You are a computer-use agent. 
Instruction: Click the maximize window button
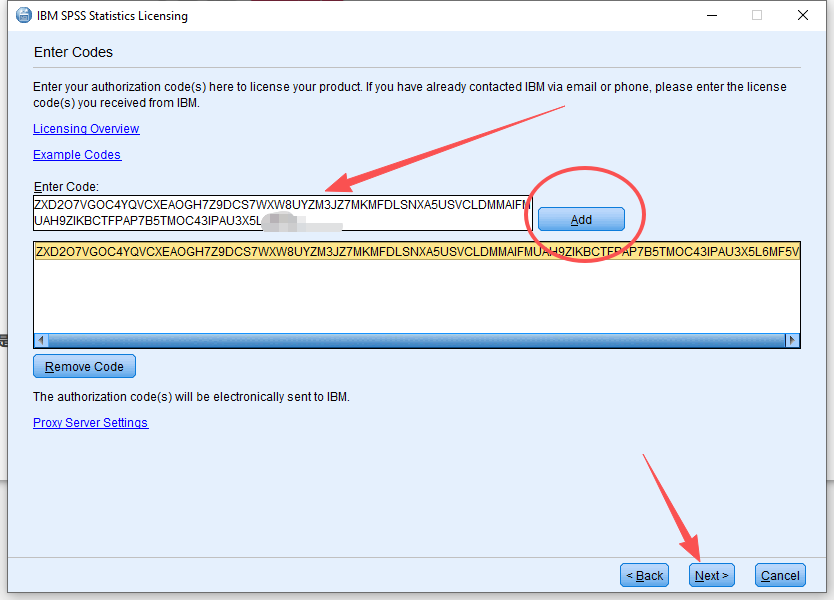click(x=757, y=16)
